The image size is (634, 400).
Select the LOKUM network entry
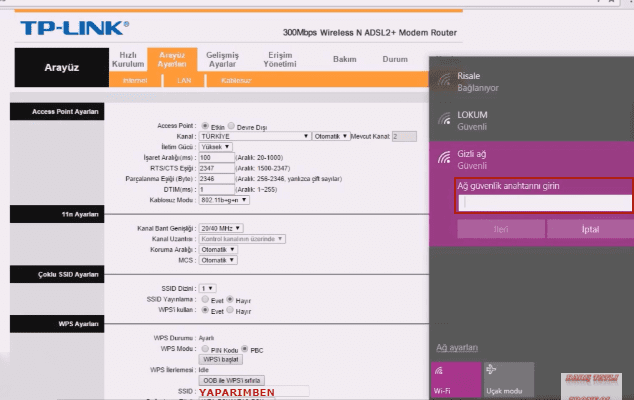[531, 121]
